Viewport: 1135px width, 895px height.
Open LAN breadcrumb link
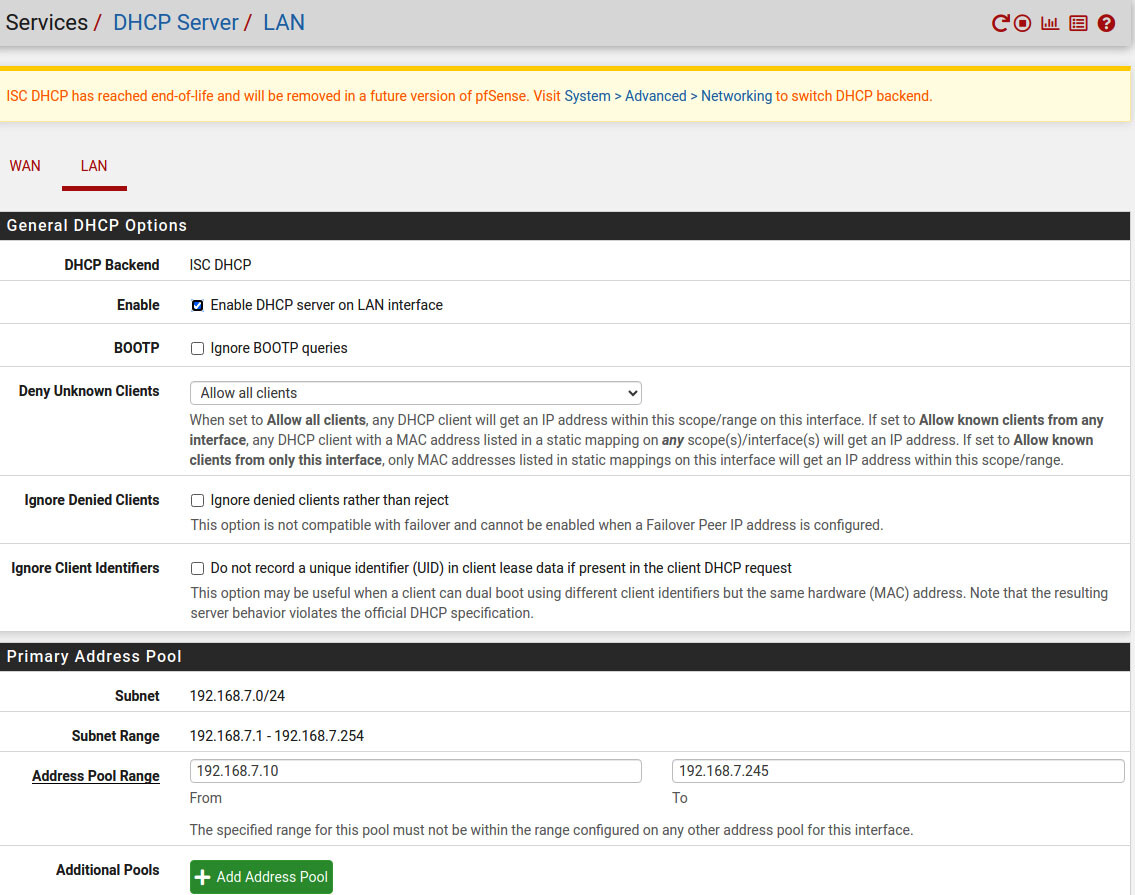click(284, 22)
